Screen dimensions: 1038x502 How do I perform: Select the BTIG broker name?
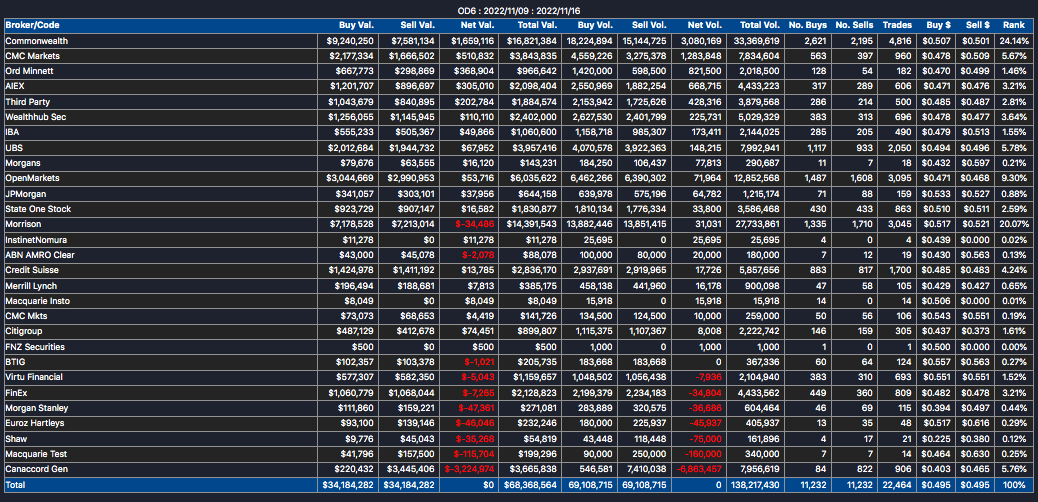pos(15,362)
